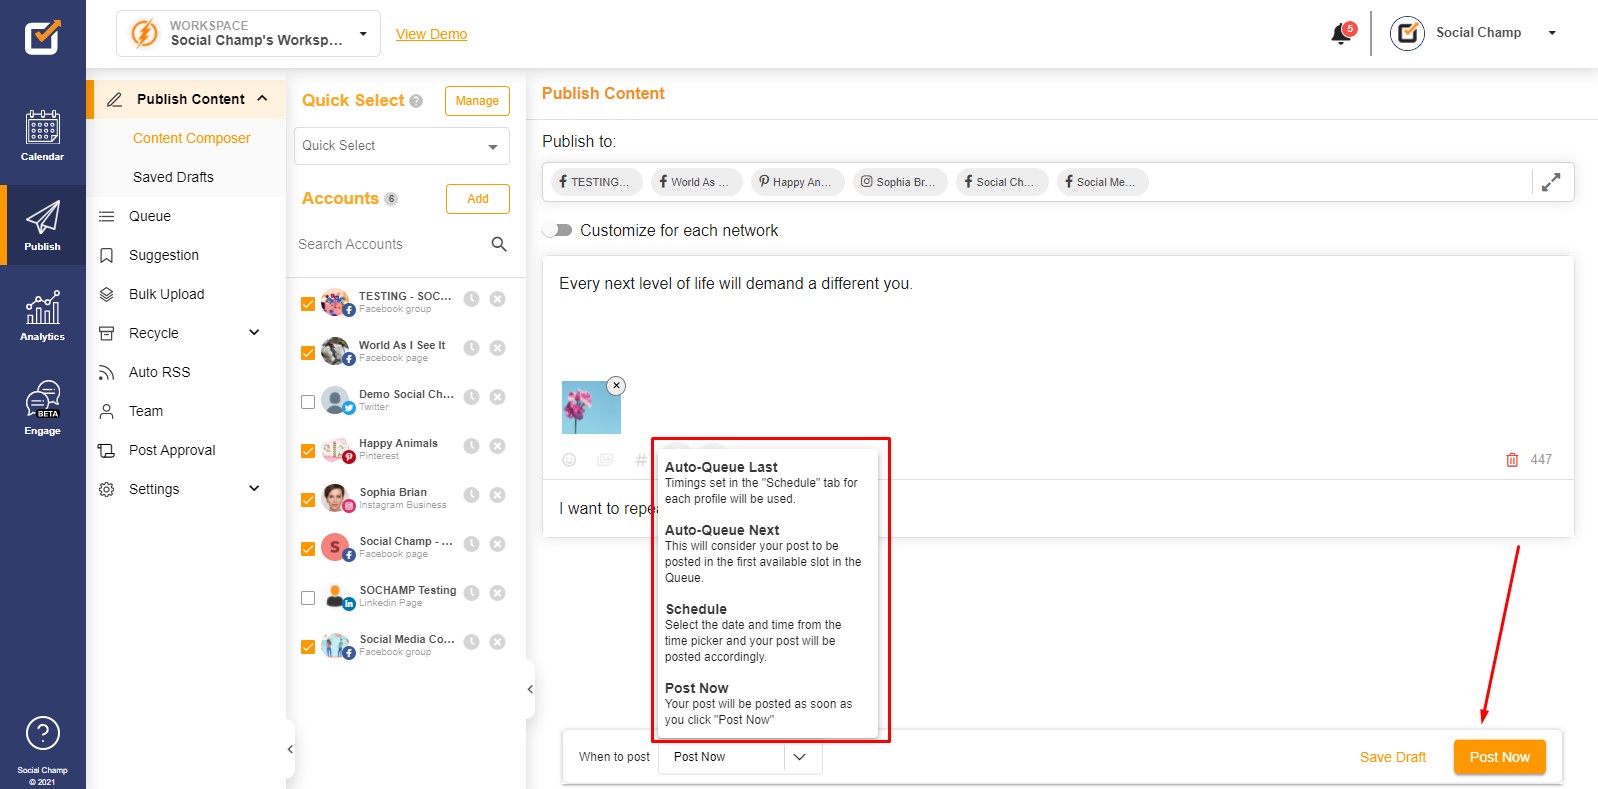Open Post Approval menu item
This screenshot has width=1598, height=789.
pyautogui.click(x=172, y=450)
